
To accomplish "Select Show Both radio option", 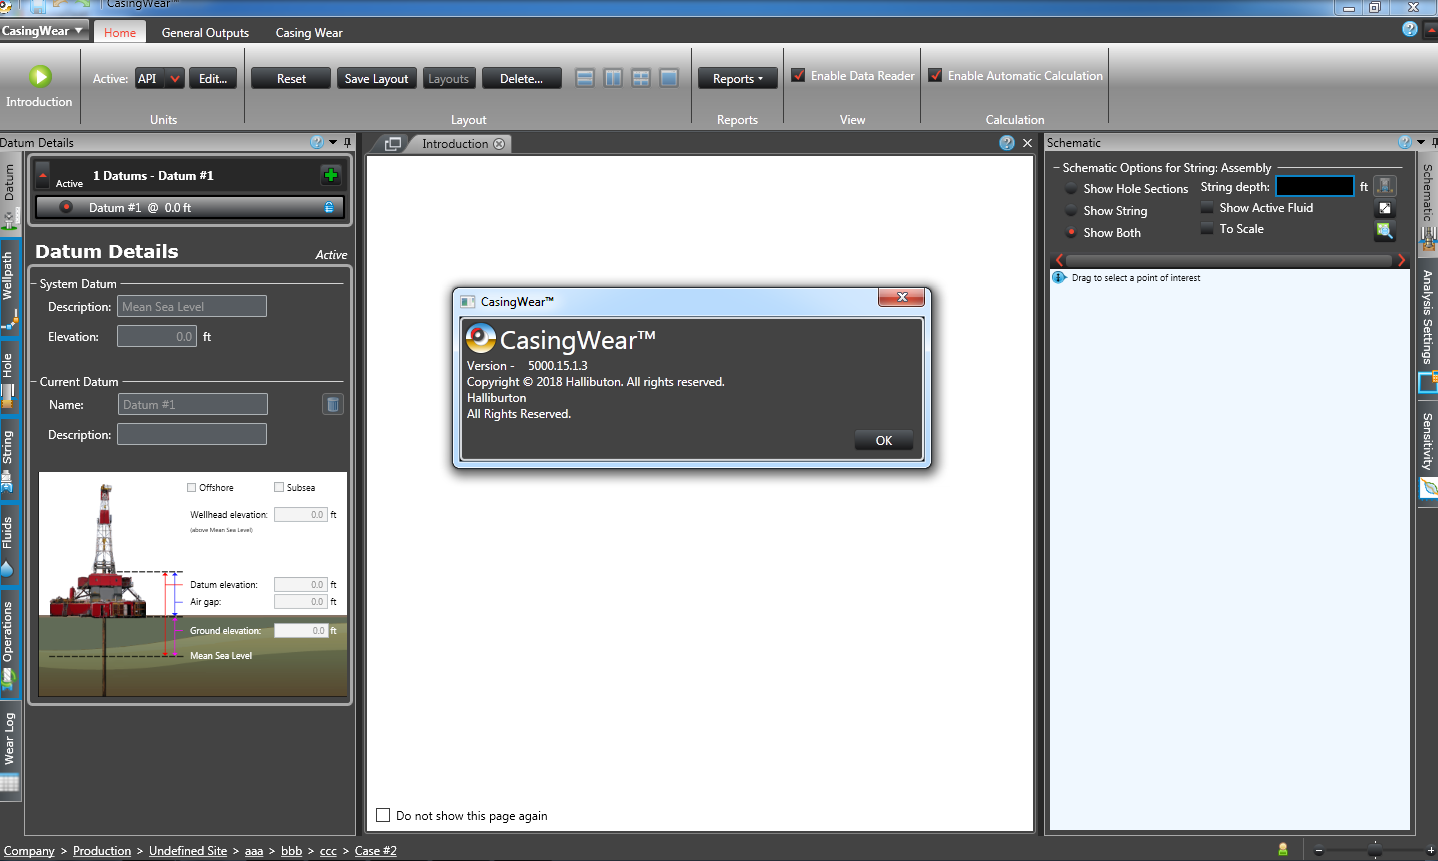I will tap(1071, 232).
